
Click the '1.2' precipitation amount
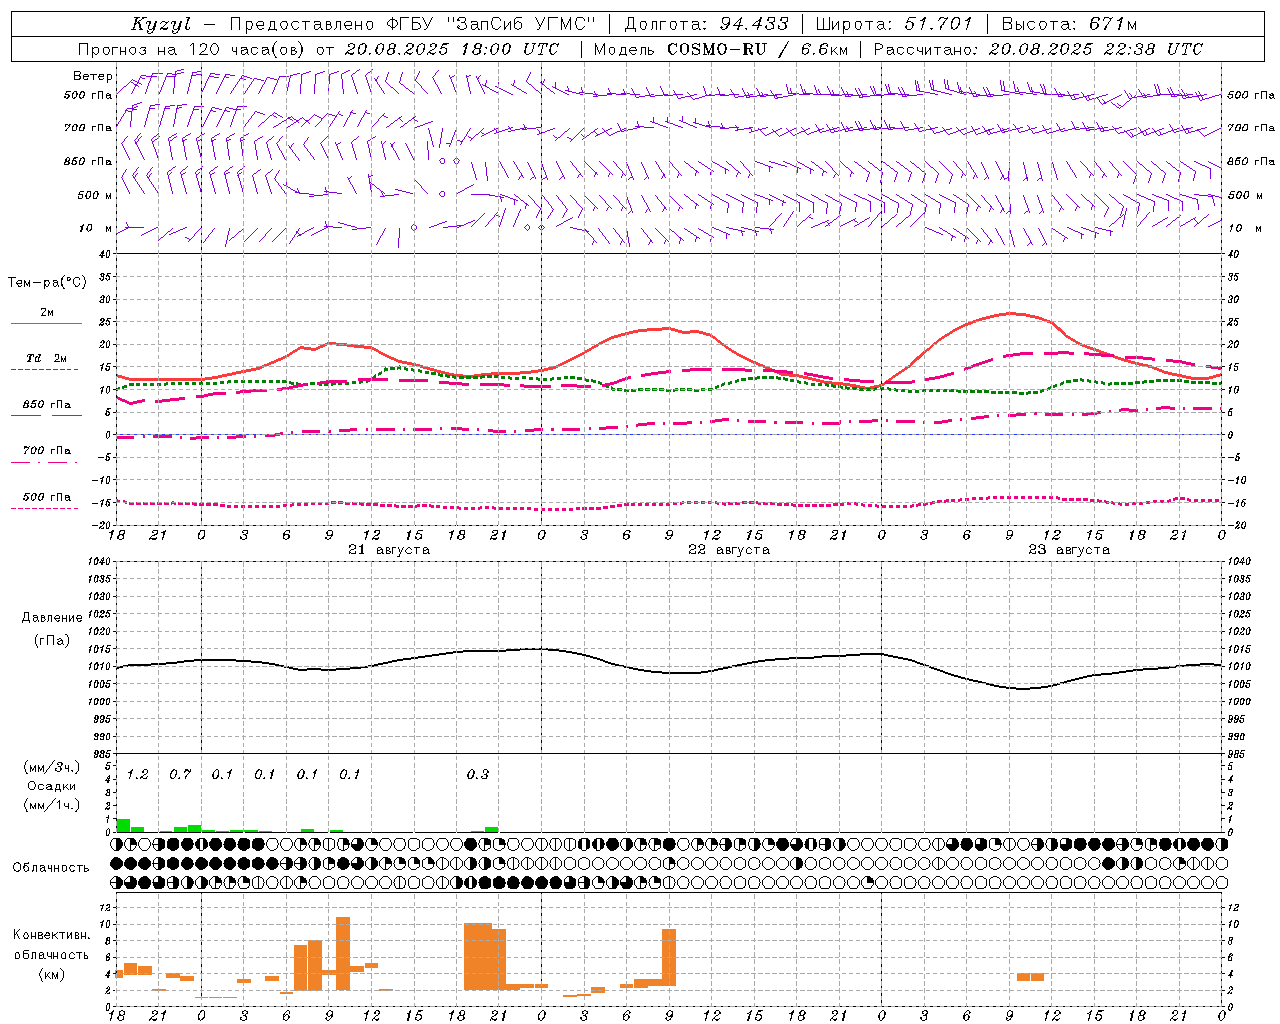(x=138, y=774)
